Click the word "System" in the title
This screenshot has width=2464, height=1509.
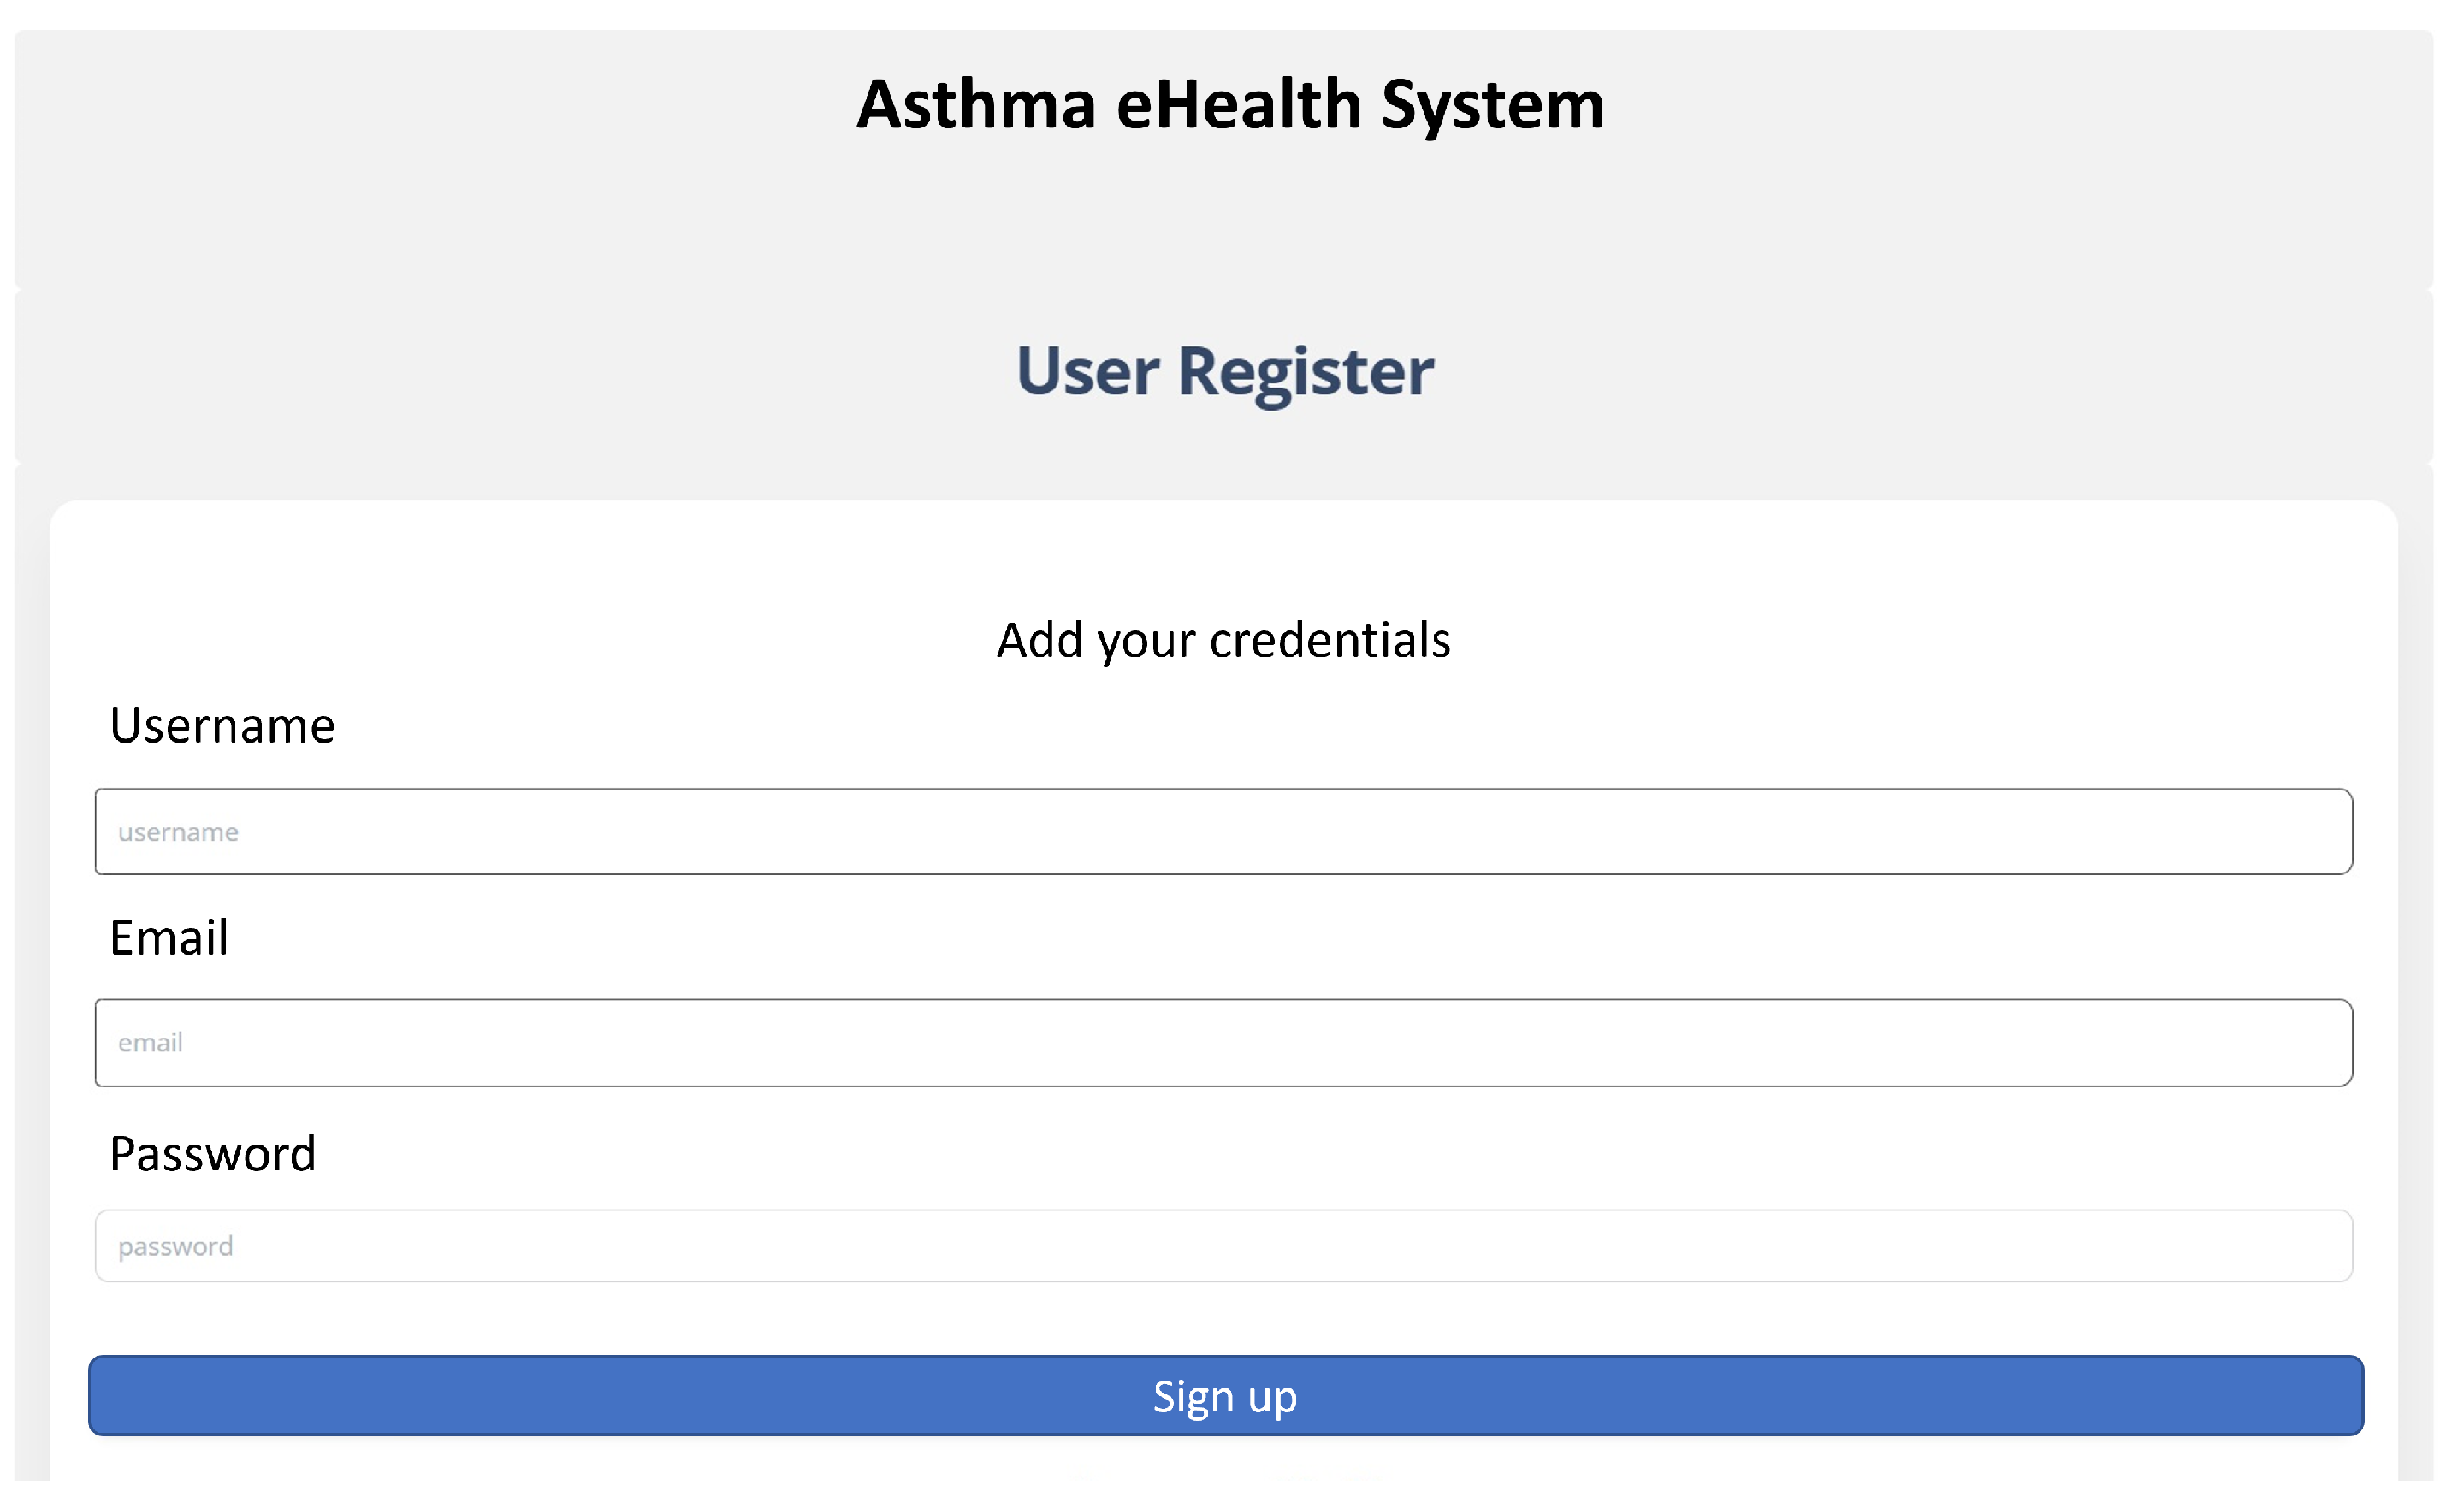coord(1492,104)
